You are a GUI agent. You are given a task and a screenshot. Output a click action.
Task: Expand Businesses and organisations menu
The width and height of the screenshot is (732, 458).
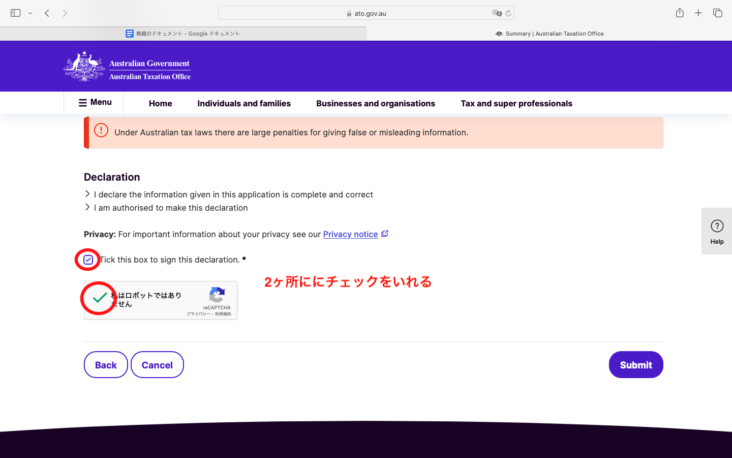click(375, 103)
